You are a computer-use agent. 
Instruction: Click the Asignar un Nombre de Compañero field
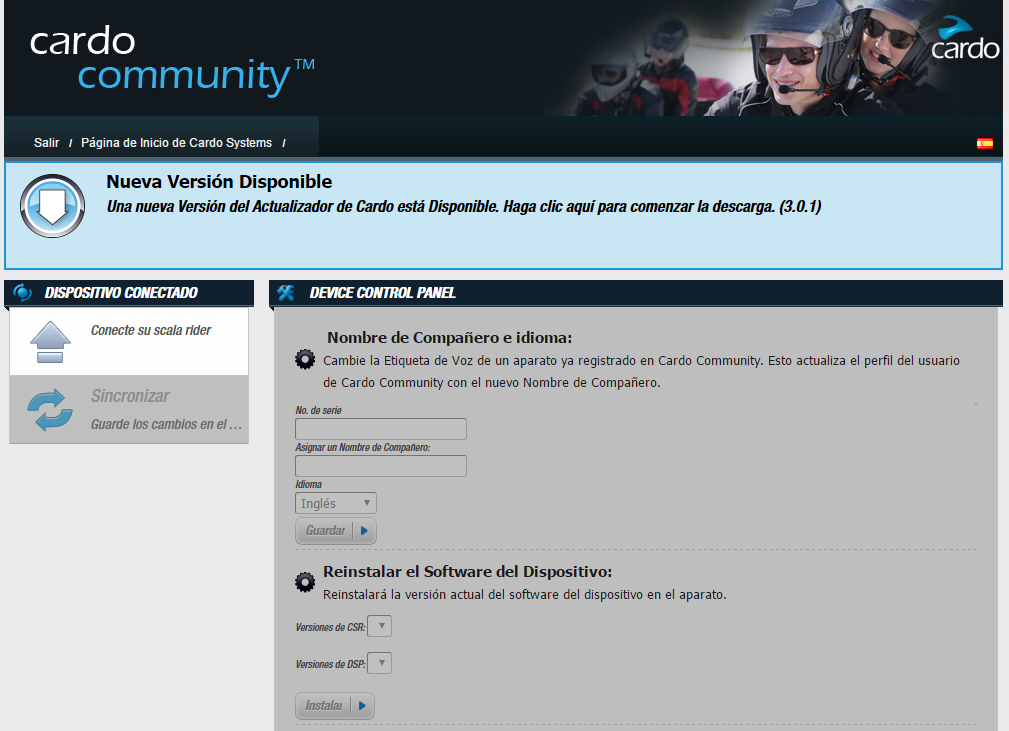(x=381, y=466)
